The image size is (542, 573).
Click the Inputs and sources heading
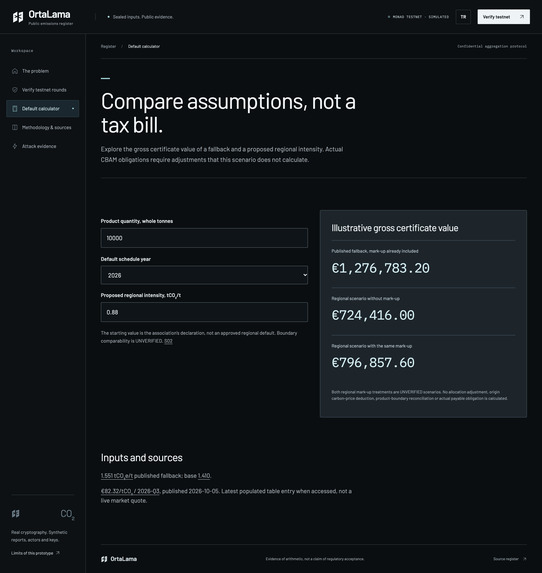(x=141, y=458)
